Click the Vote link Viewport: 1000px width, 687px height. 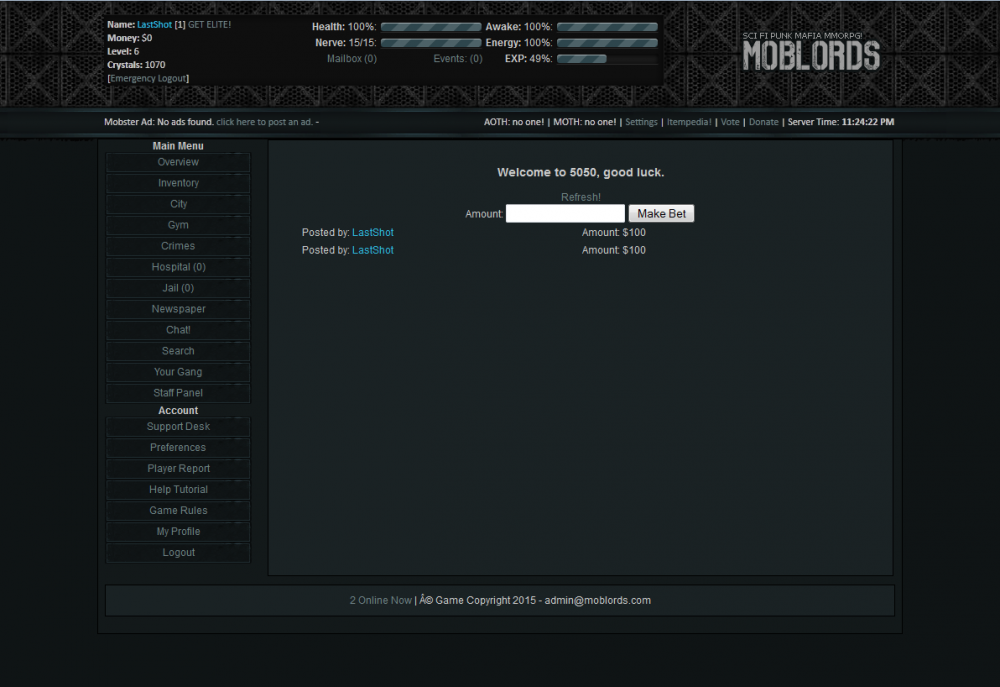[730, 121]
